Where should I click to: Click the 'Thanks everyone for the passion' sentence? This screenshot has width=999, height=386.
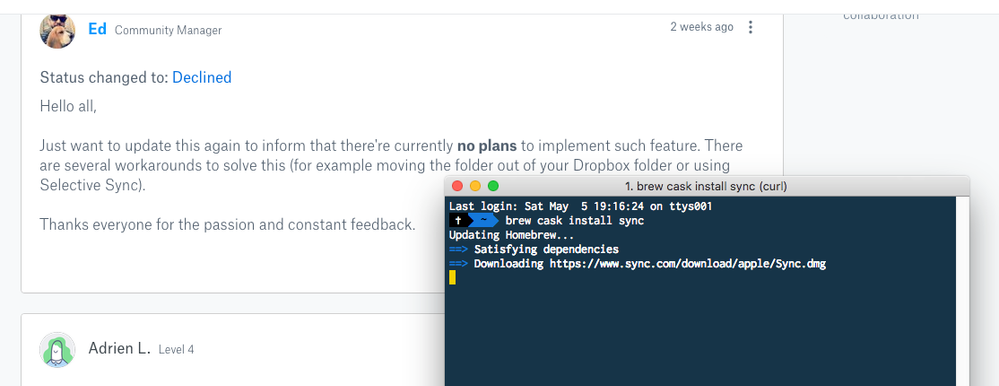(227, 224)
